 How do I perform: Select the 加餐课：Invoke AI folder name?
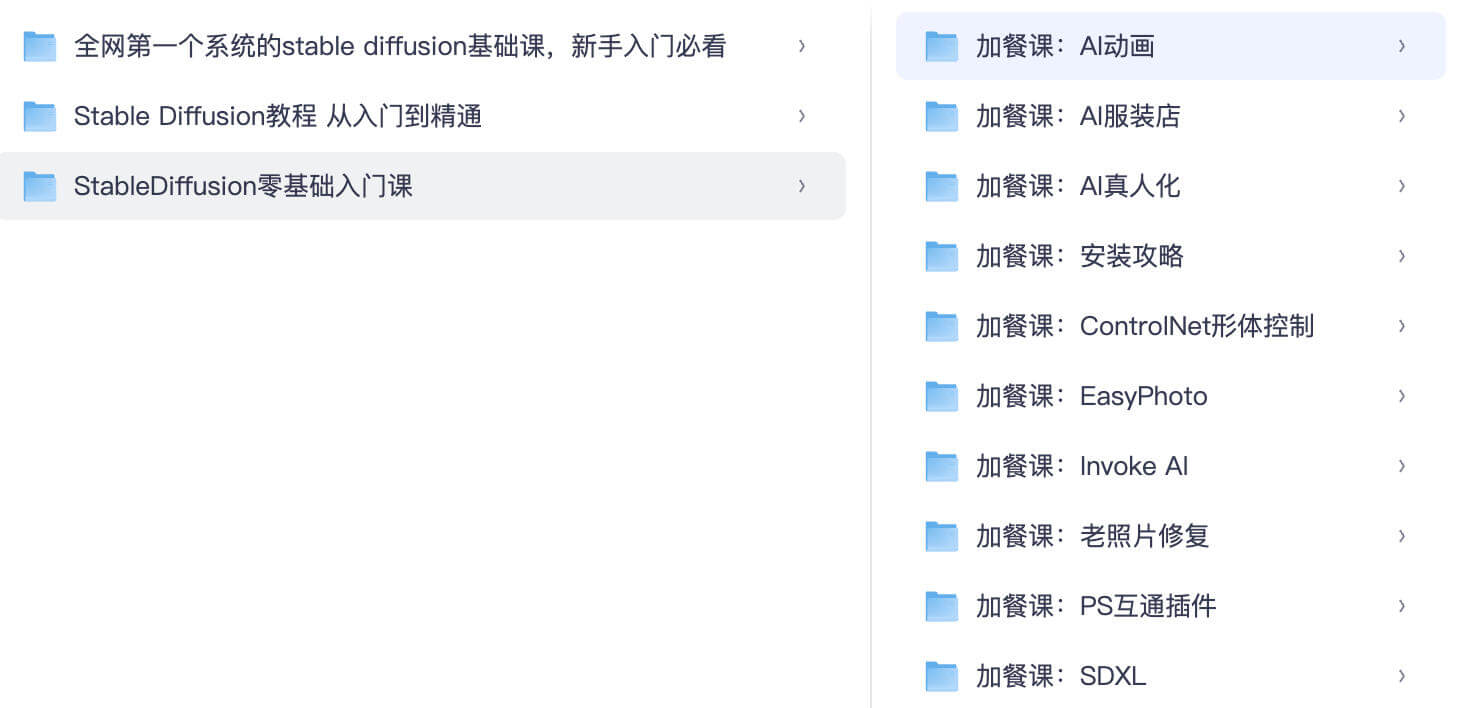[x=1082, y=466]
